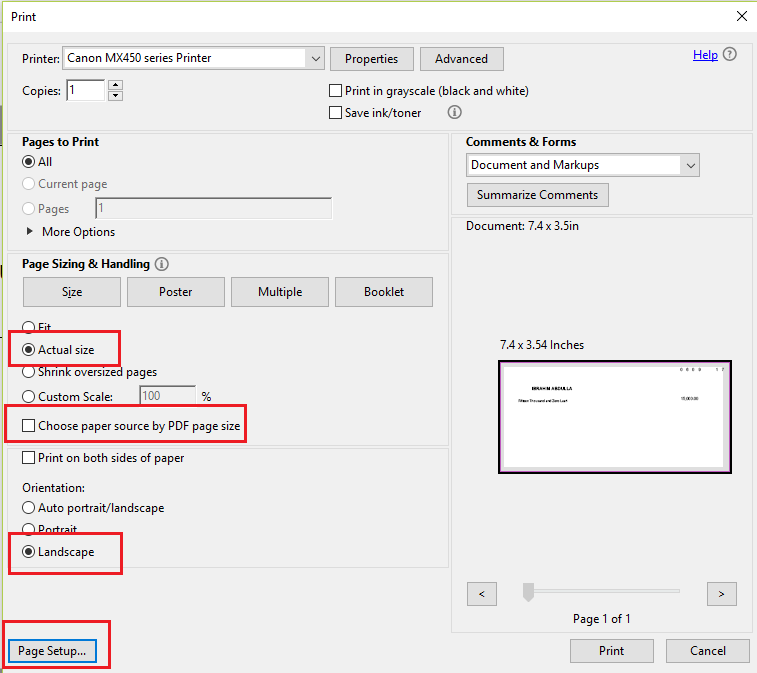
Task: Open the Page Setup dialog
Action: [x=52, y=651]
